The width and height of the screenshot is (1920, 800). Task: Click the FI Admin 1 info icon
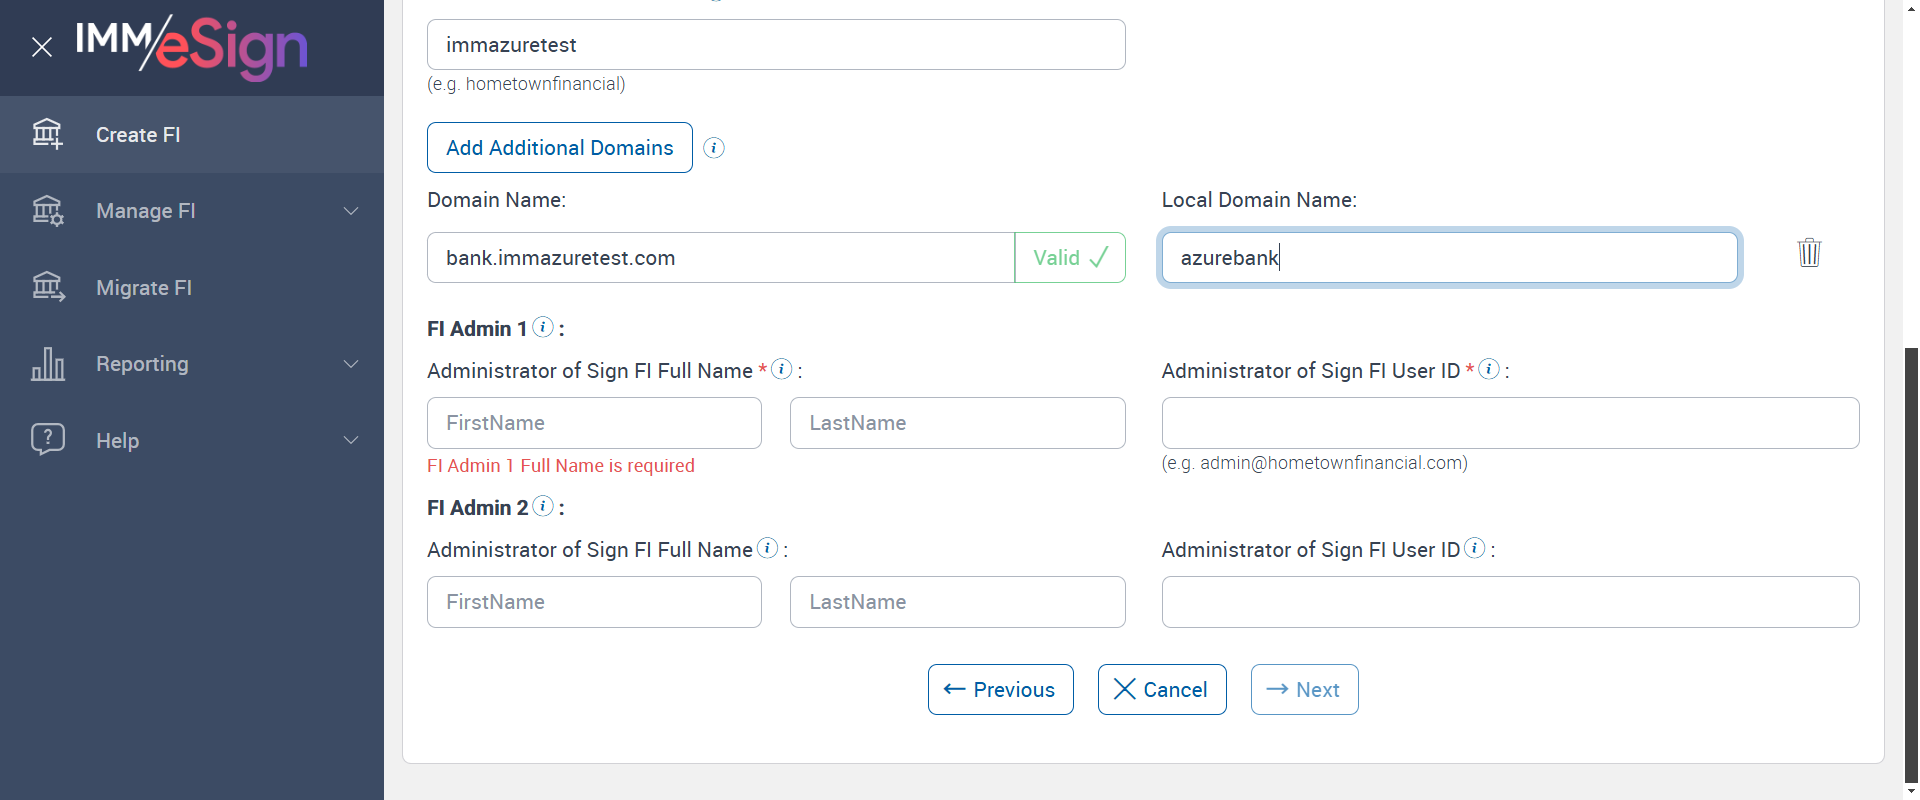point(543,327)
